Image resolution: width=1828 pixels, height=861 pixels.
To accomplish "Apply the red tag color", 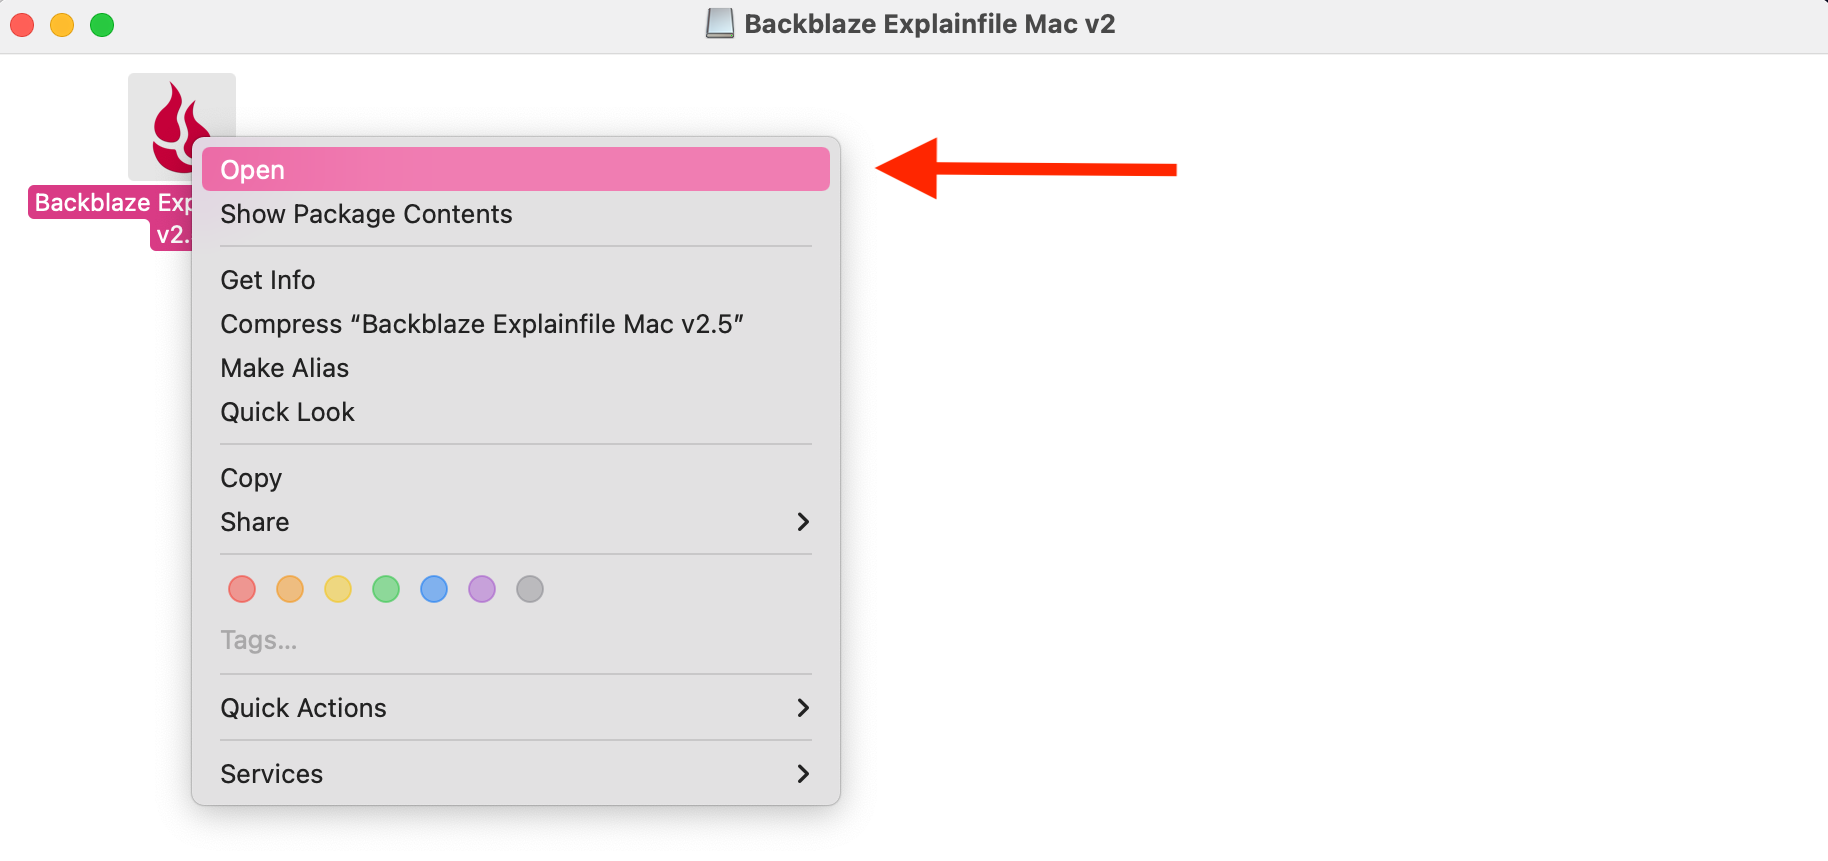I will (242, 589).
